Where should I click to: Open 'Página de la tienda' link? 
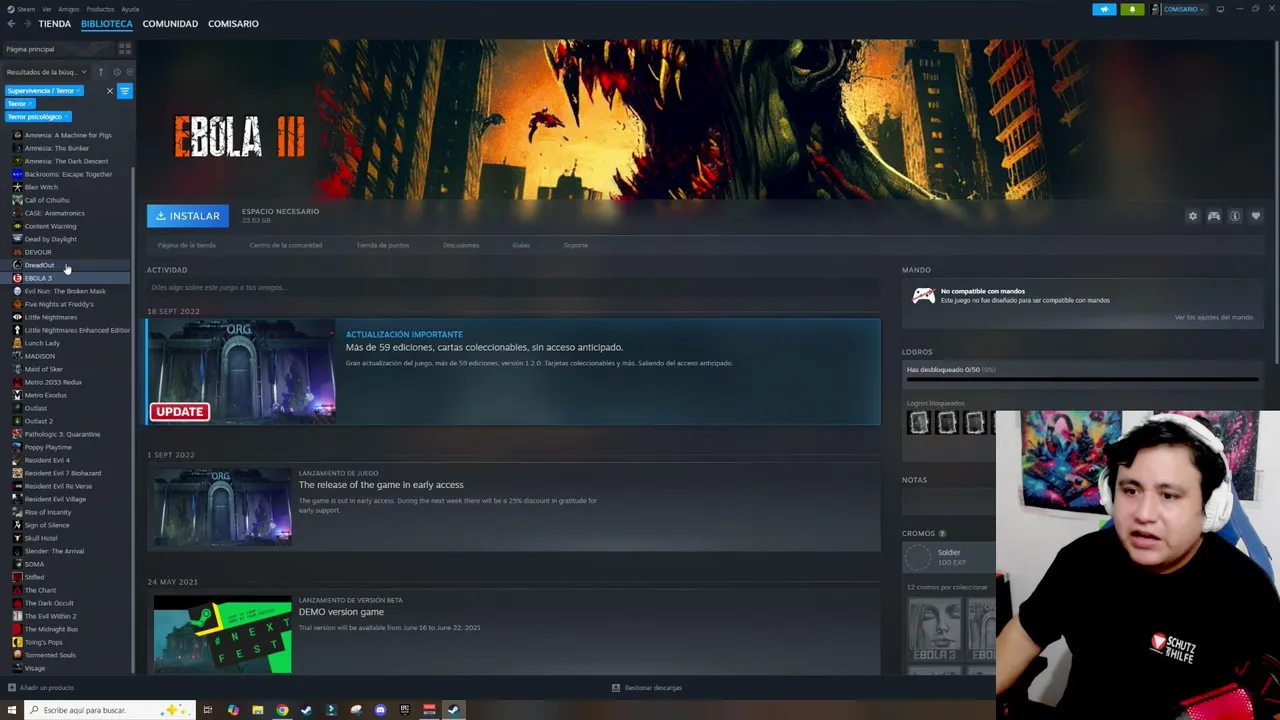[187, 245]
